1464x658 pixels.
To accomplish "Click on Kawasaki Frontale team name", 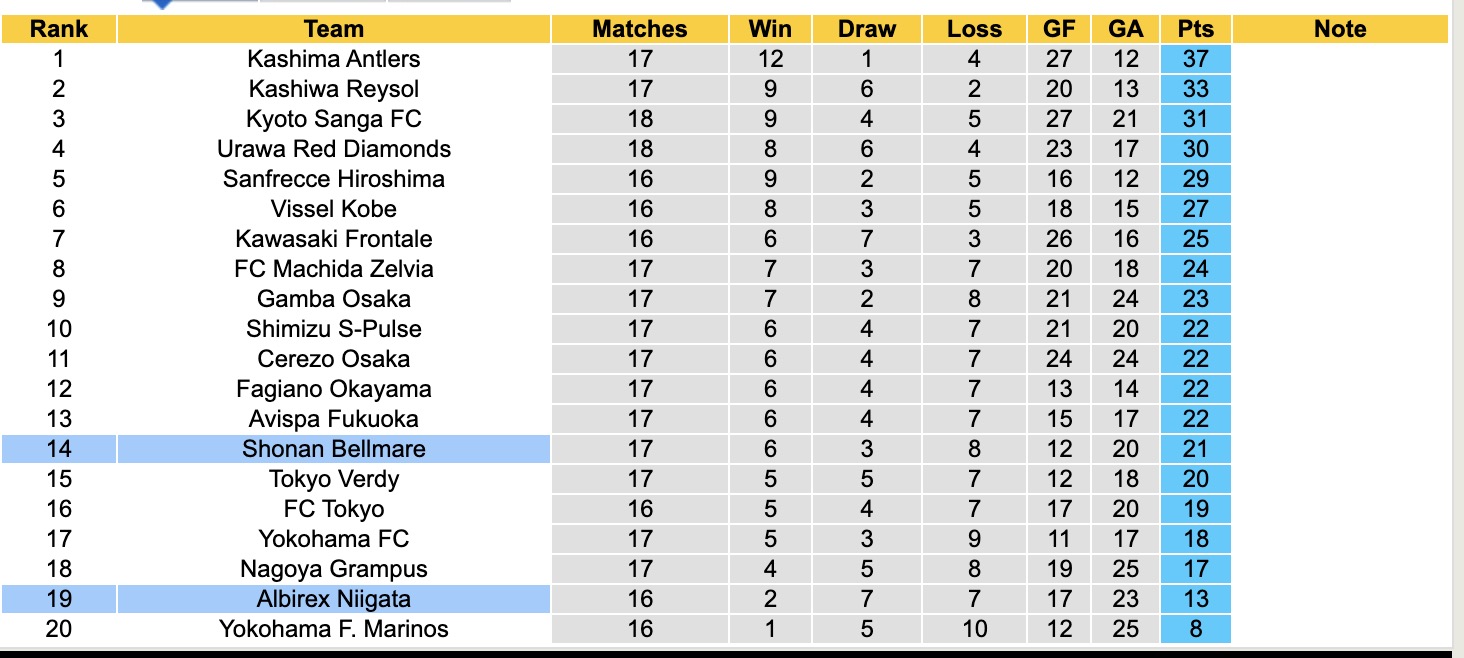I will [333, 239].
